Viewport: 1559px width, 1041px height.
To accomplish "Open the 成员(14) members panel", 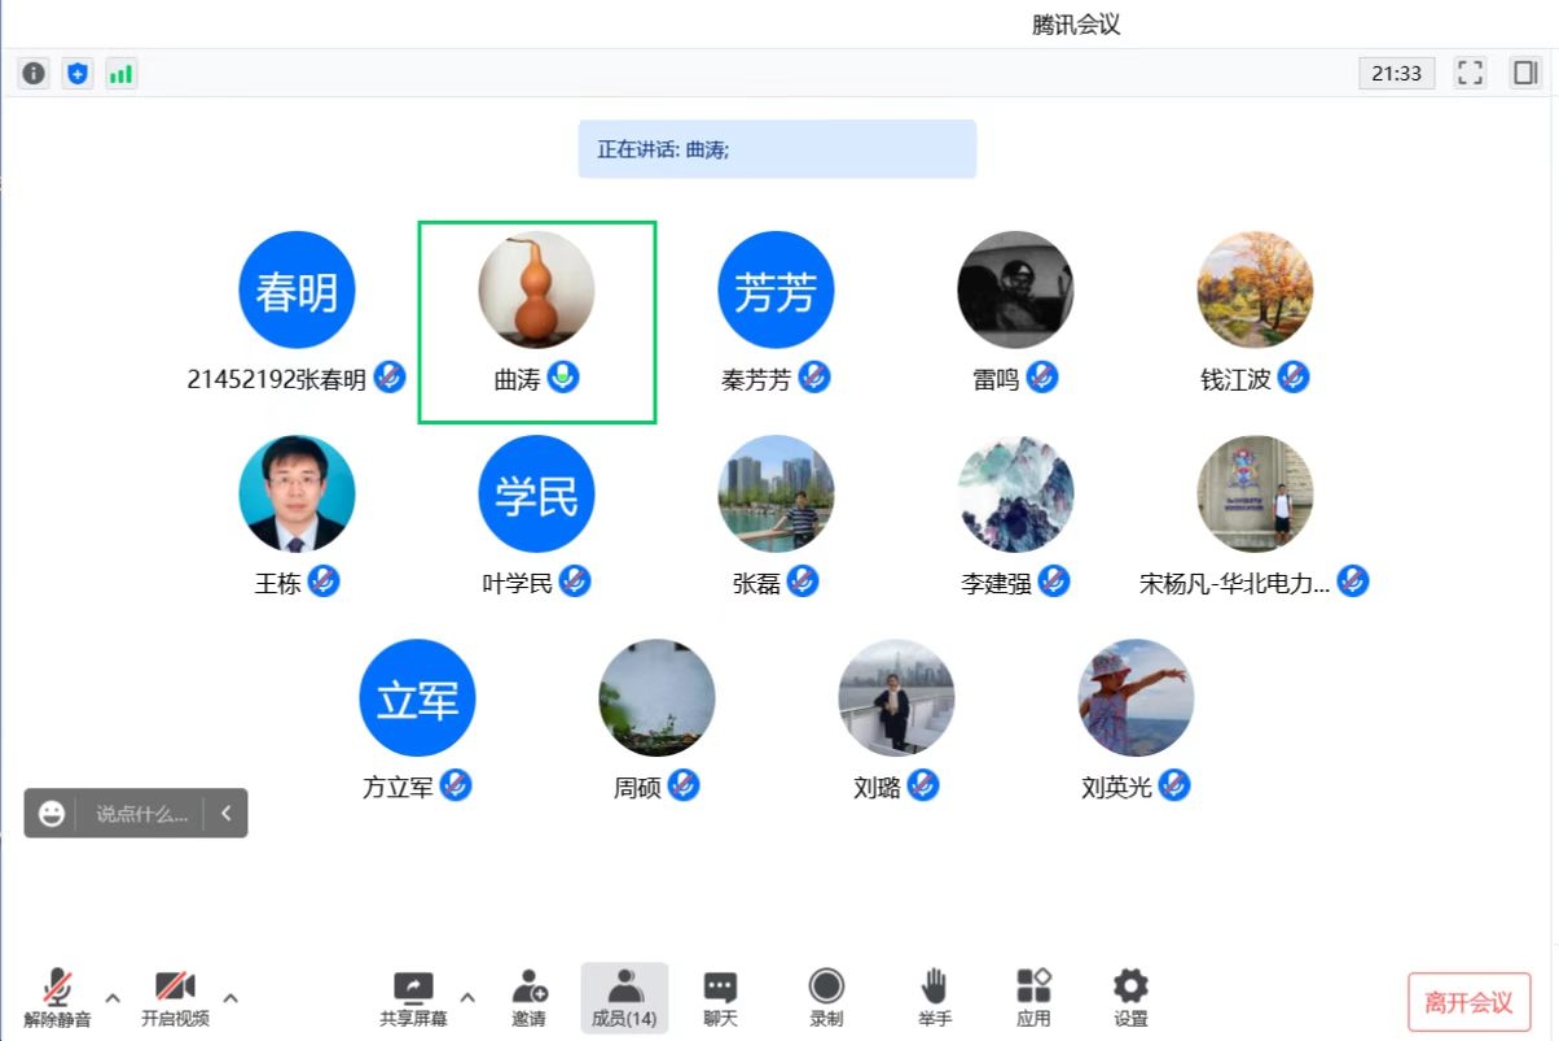I will [x=624, y=997].
